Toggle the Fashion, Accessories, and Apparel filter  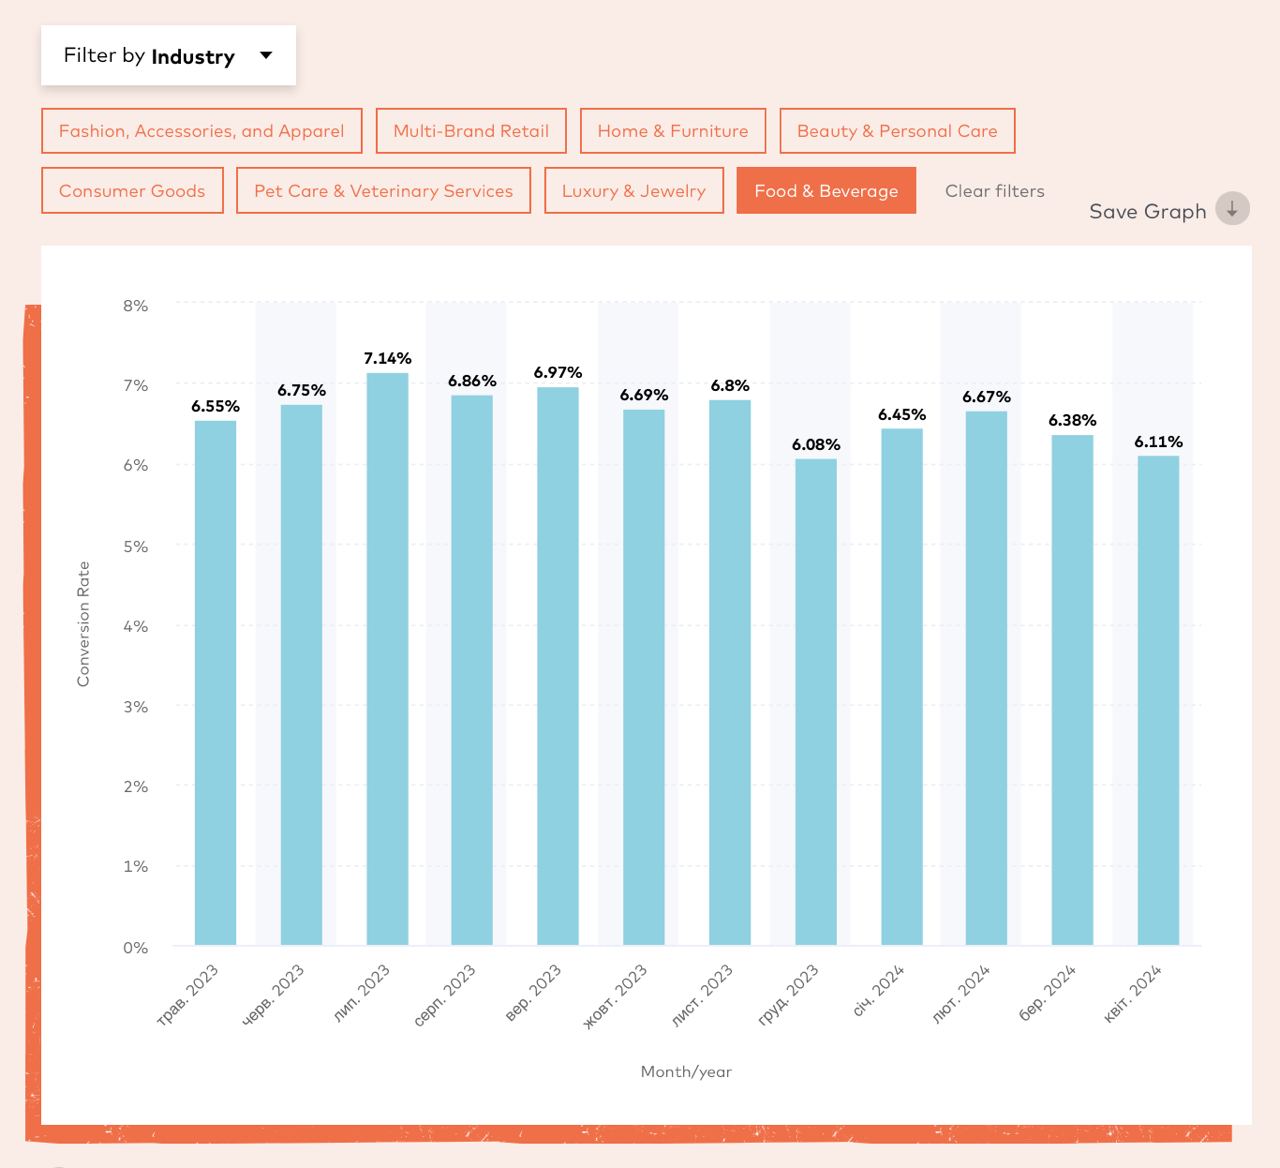coord(201,131)
